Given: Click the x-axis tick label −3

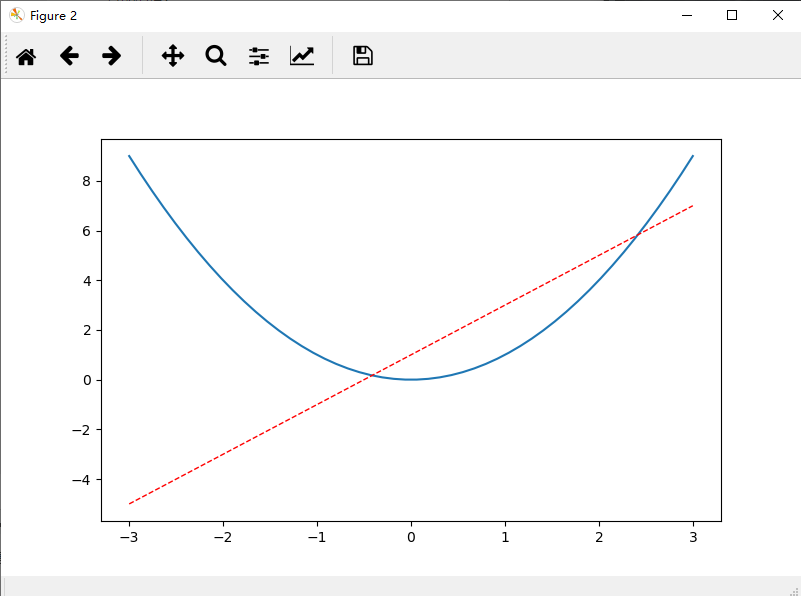Looking at the screenshot, I should point(129,537).
